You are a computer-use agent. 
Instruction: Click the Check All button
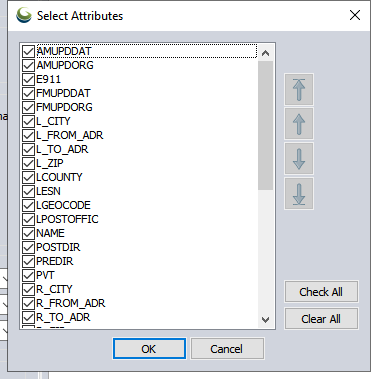coord(321,292)
